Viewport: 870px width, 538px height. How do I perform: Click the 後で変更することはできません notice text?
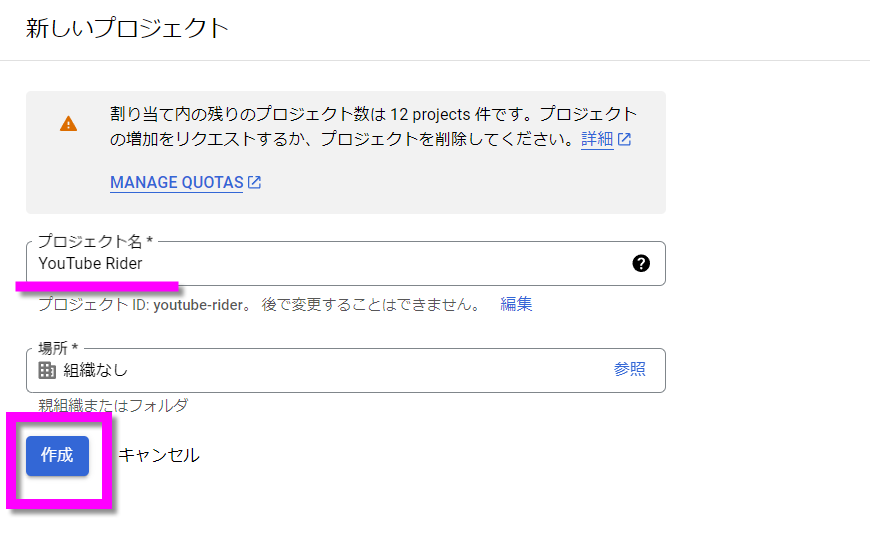coord(371,304)
